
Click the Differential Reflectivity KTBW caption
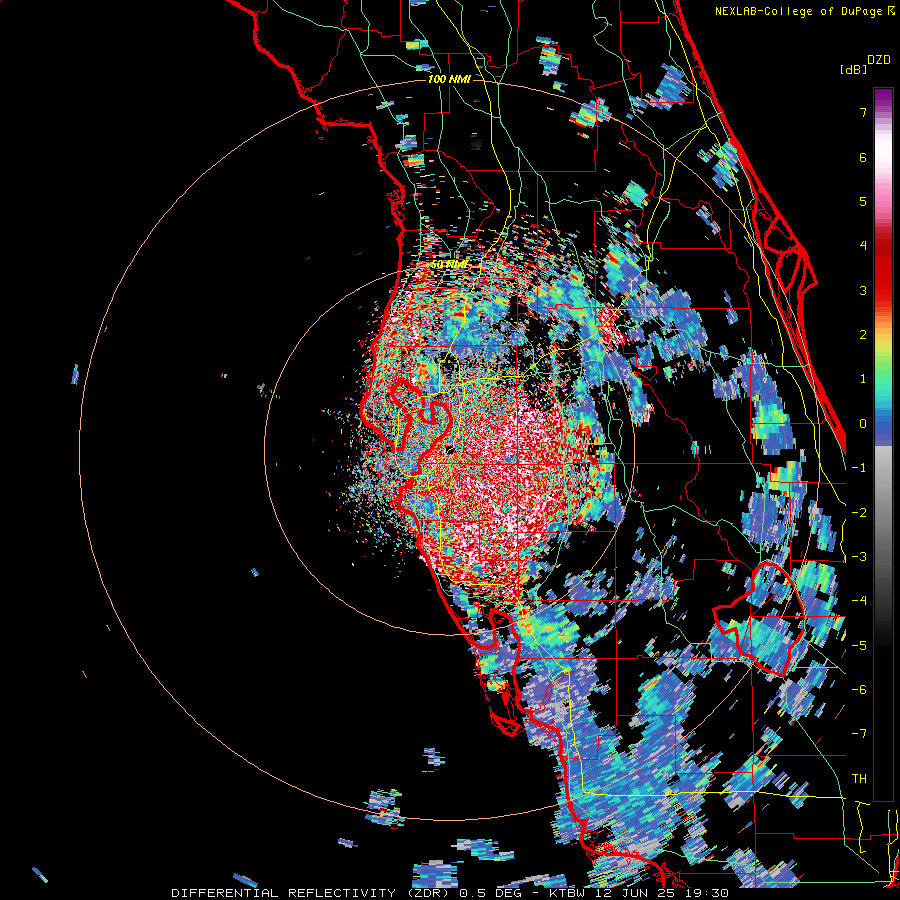(450, 893)
